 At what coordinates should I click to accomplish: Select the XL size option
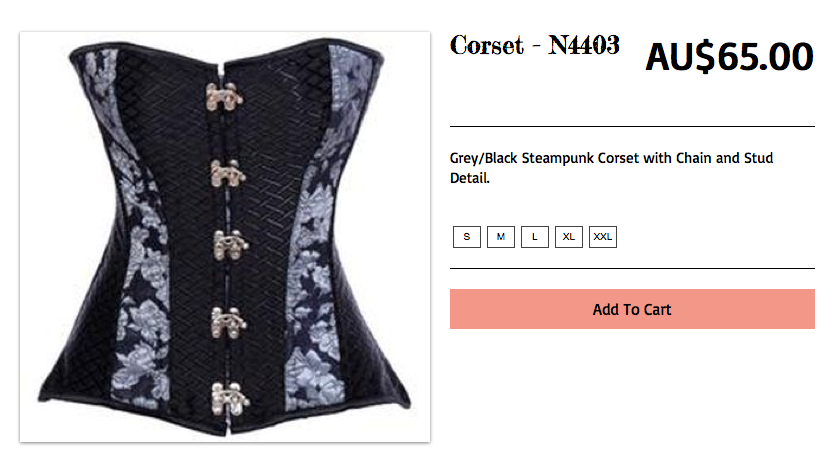[x=569, y=237]
